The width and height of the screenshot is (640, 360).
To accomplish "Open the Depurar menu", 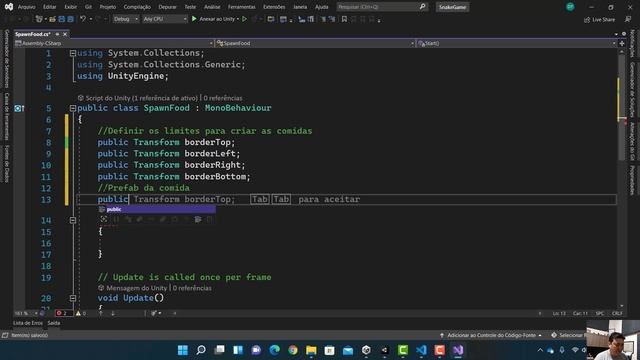I will 167,7.
